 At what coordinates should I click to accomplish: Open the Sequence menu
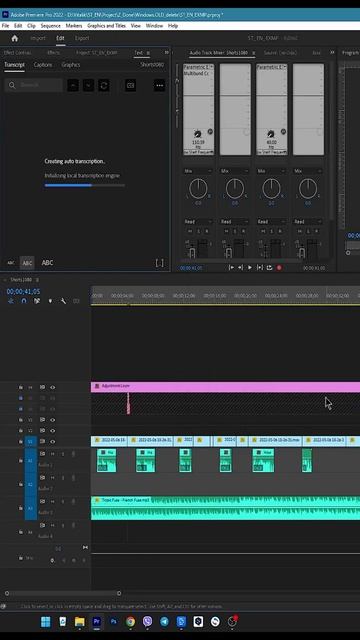click(51, 26)
